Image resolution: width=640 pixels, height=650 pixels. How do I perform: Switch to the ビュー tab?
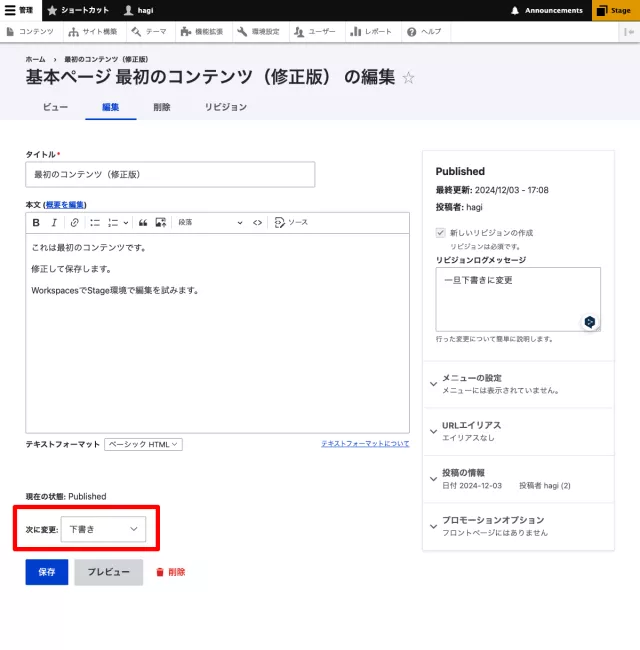(x=55, y=107)
